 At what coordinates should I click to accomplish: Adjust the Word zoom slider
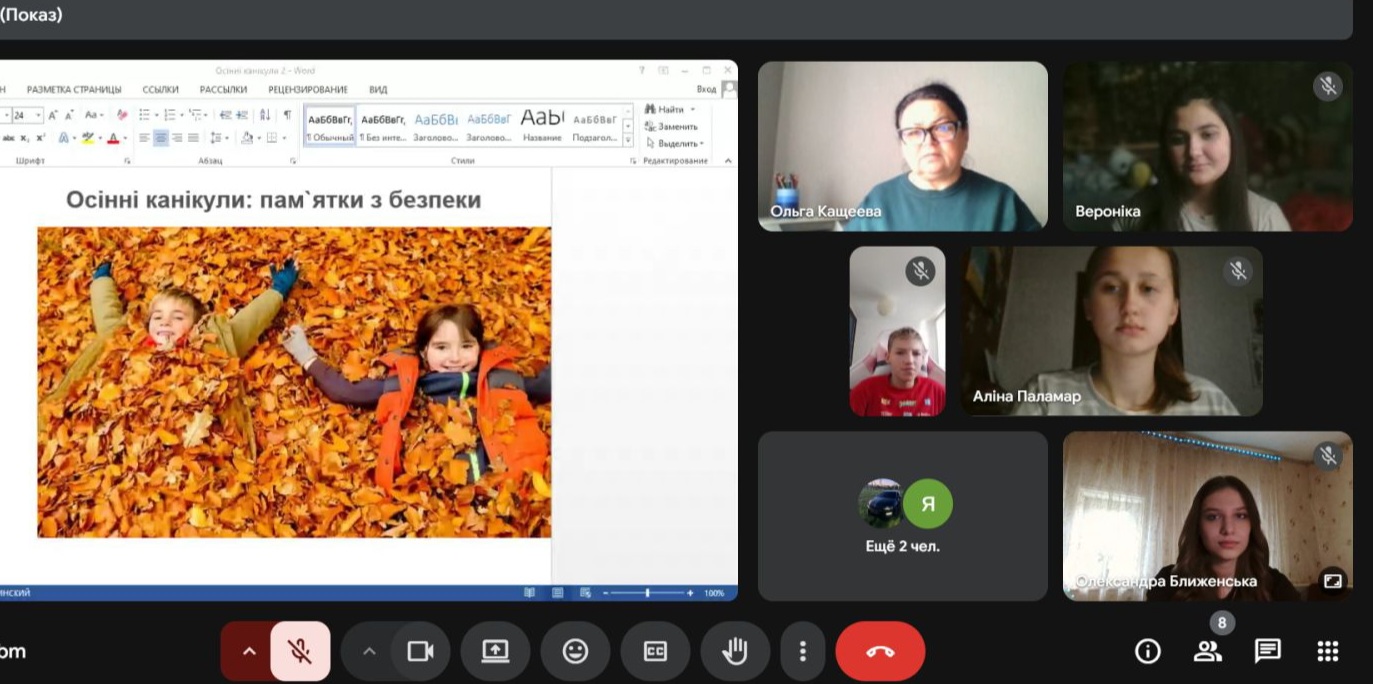(x=648, y=593)
